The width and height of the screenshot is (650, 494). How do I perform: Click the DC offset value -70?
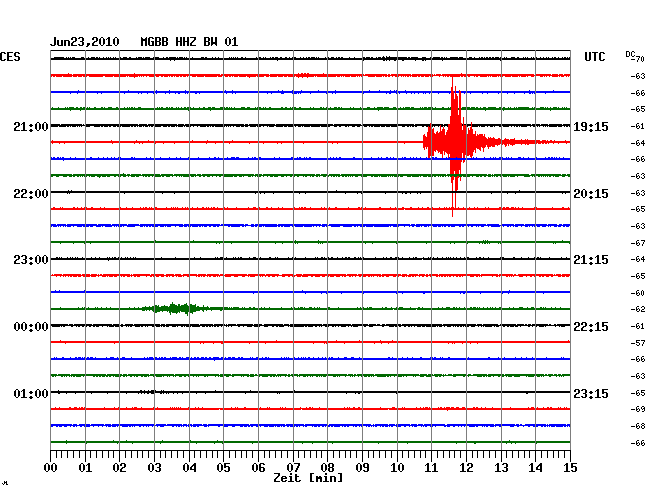click(x=639, y=59)
